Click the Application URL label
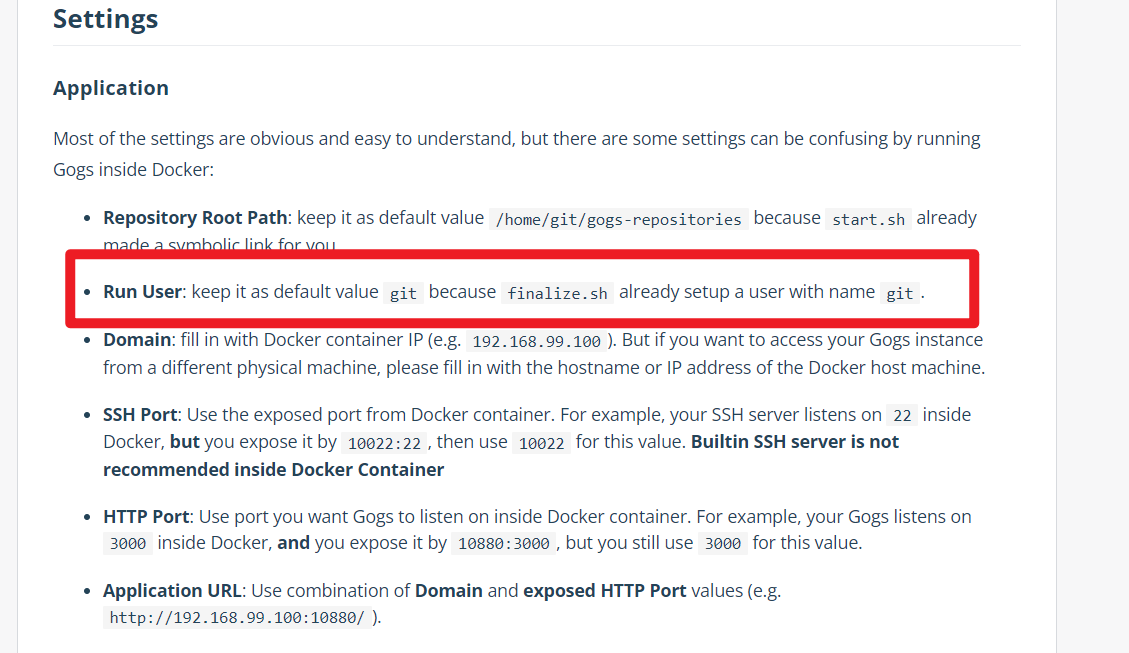 [172, 590]
